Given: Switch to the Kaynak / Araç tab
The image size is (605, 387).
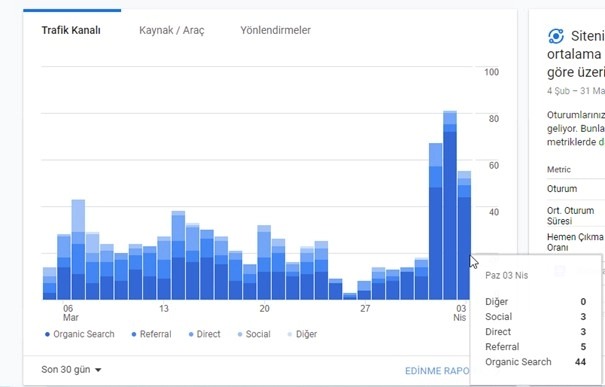Looking at the screenshot, I should click(x=172, y=30).
